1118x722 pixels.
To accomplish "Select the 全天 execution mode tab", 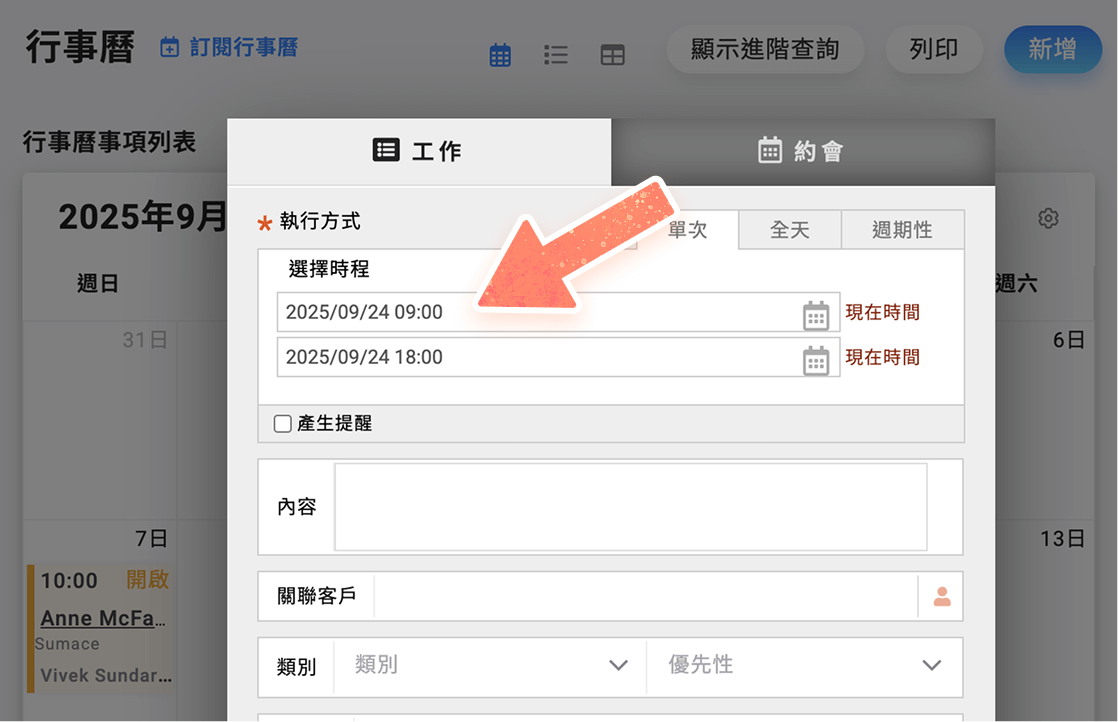I will click(789, 230).
